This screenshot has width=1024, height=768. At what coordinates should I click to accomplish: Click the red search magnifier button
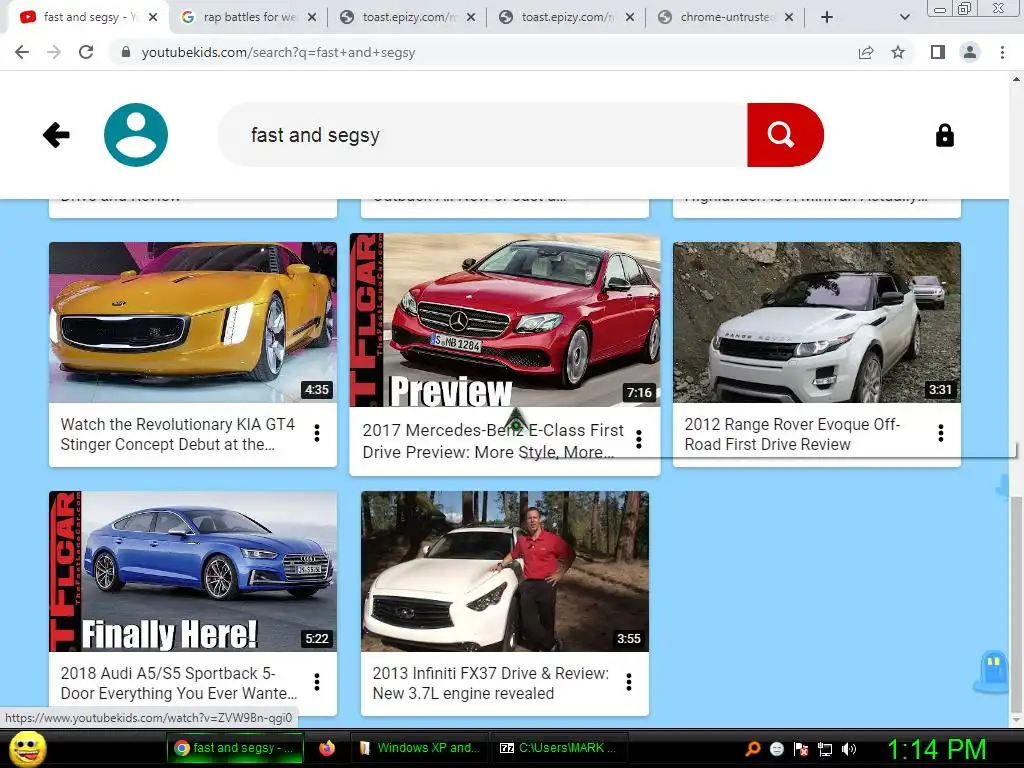785,135
